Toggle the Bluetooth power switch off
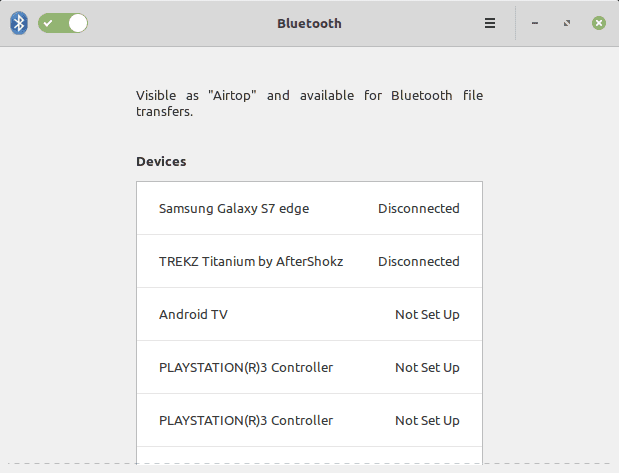 (63, 23)
